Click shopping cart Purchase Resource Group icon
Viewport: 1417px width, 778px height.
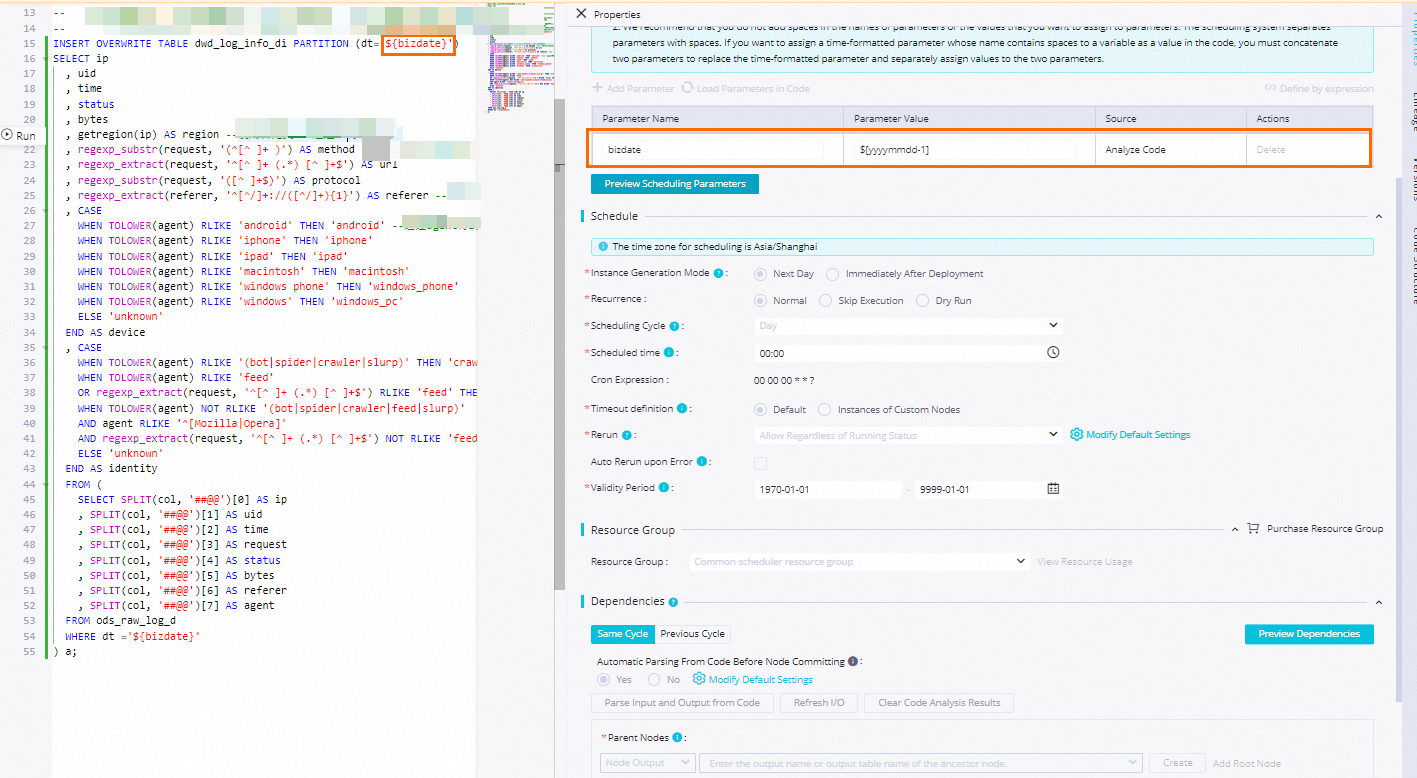(x=1253, y=528)
